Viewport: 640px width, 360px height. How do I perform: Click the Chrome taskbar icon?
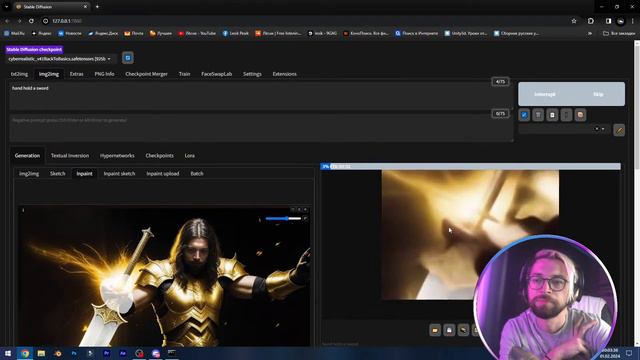[x=25, y=353]
